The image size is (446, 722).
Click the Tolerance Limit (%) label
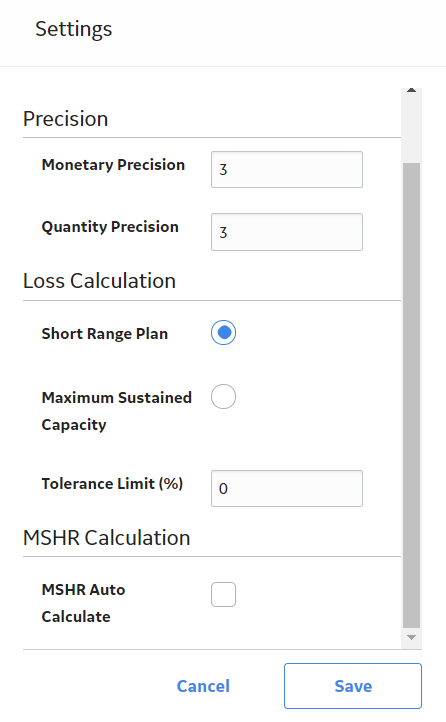[112, 484]
